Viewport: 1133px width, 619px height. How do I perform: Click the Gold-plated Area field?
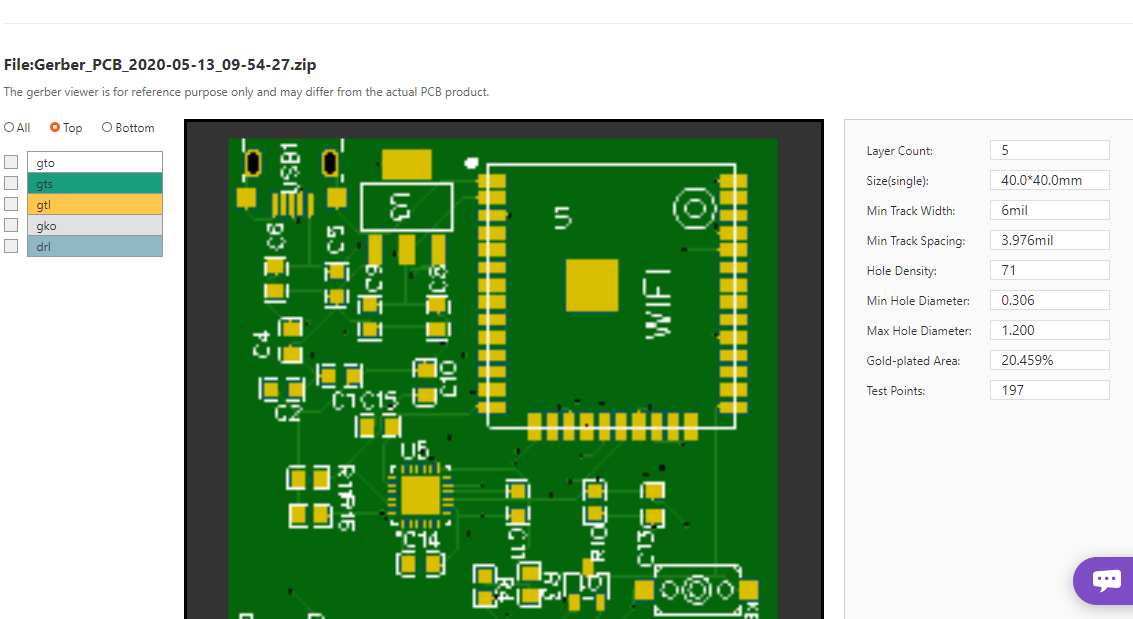1049,360
